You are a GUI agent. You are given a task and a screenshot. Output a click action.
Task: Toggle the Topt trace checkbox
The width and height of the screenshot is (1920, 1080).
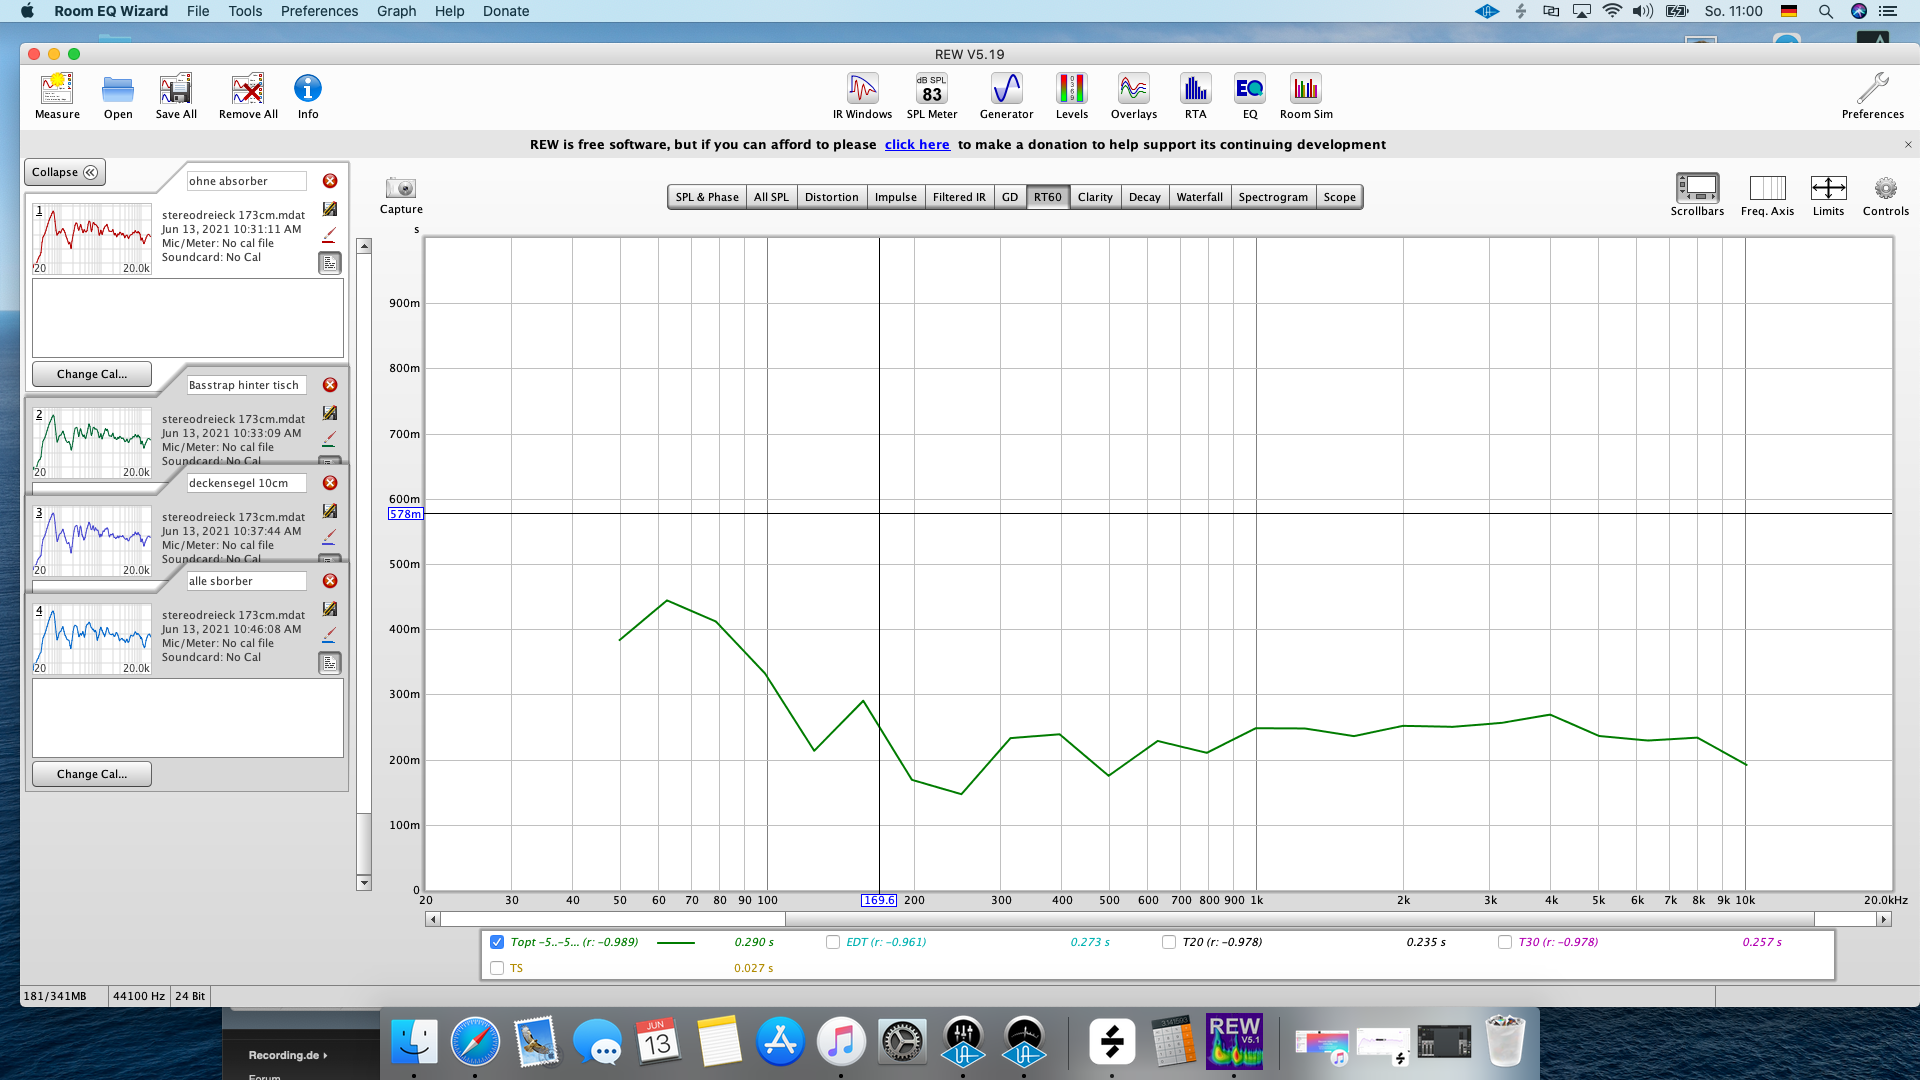point(497,942)
